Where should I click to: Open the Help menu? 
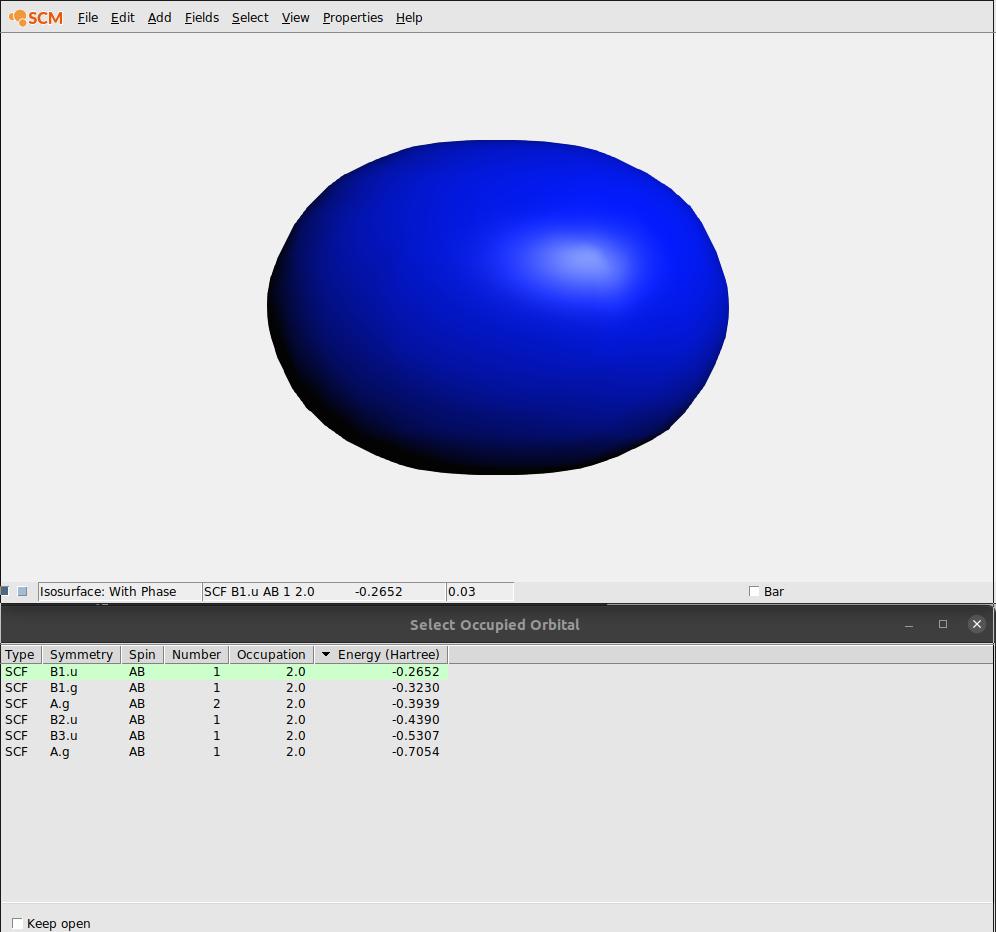[x=408, y=17]
